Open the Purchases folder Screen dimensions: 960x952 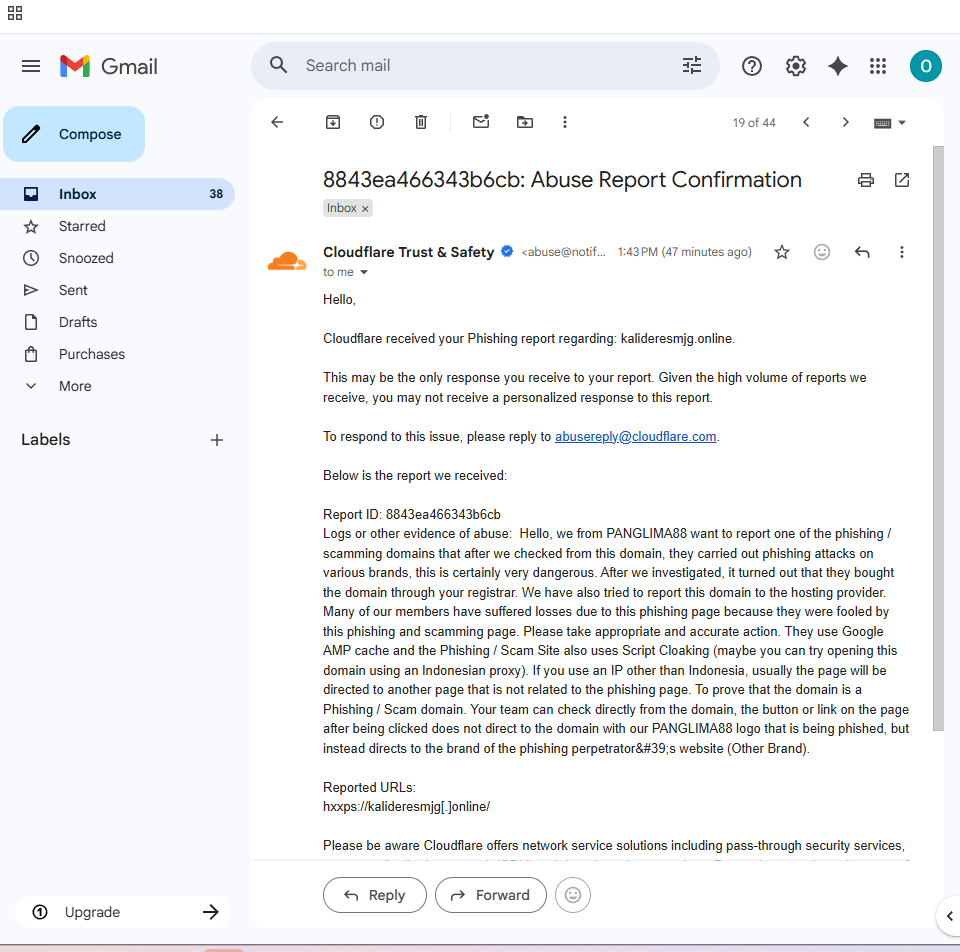click(116, 354)
